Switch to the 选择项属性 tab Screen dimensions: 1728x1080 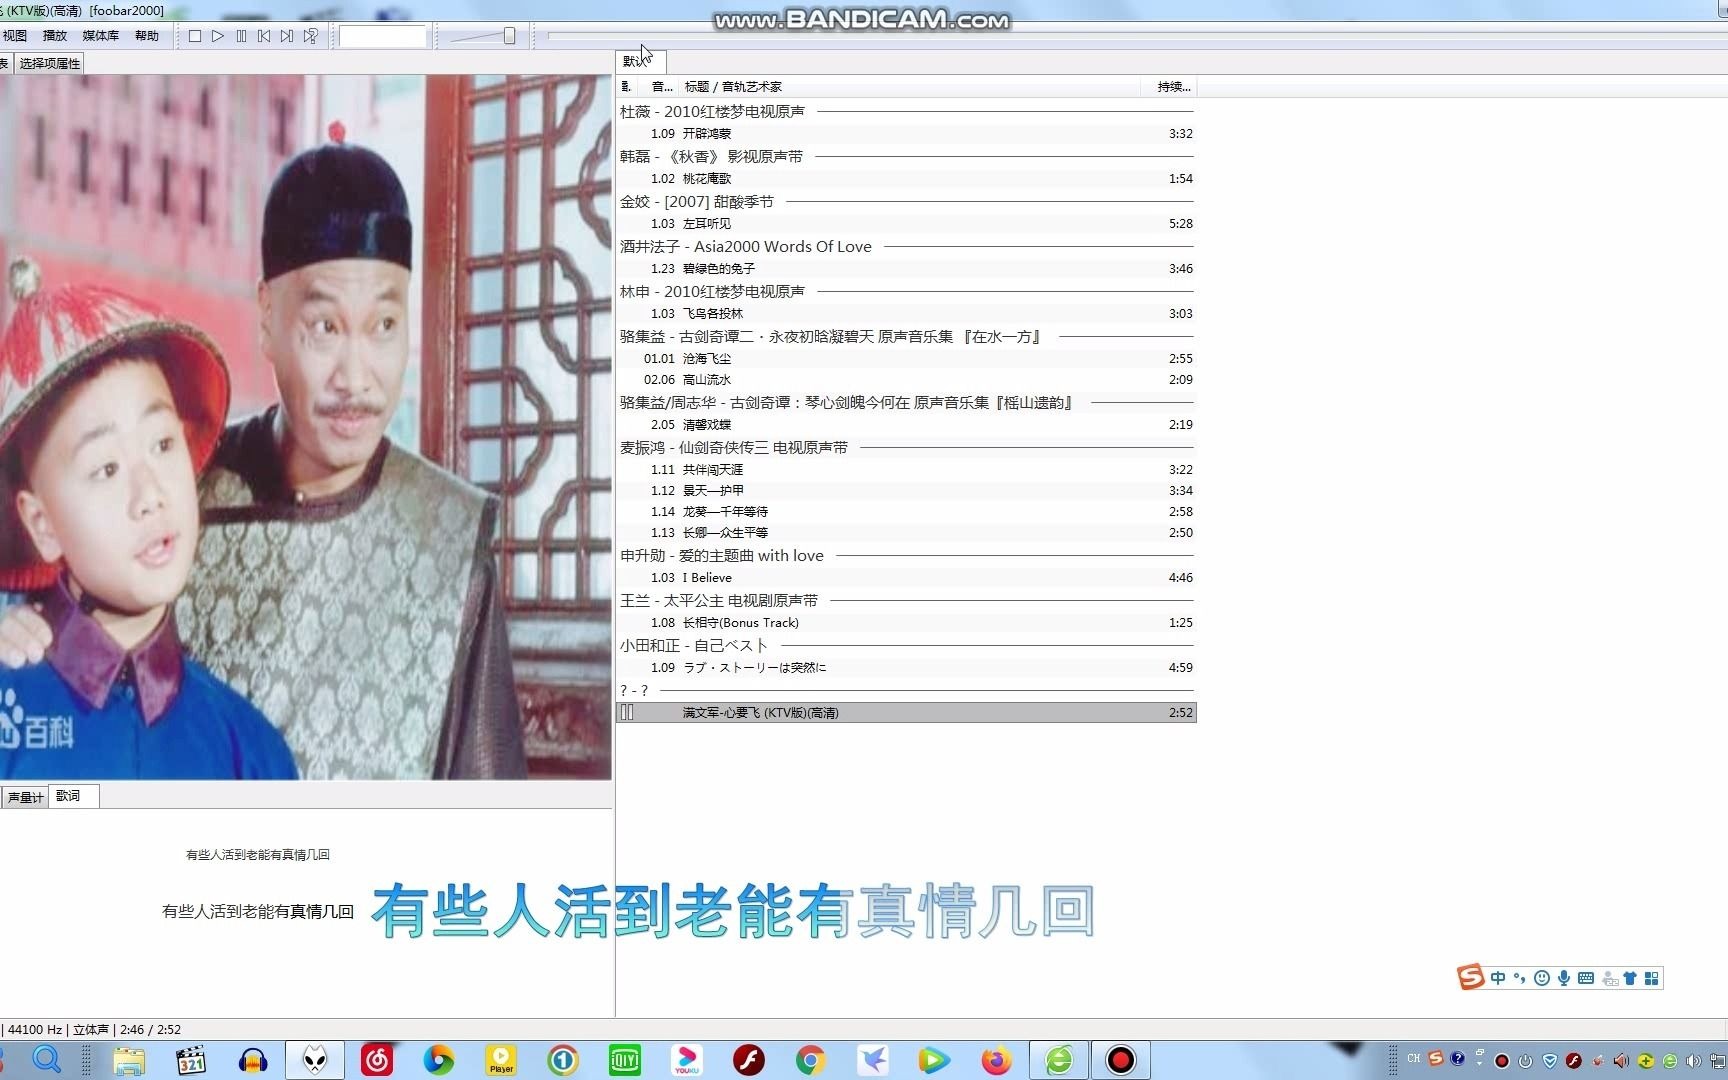[50, 63]
